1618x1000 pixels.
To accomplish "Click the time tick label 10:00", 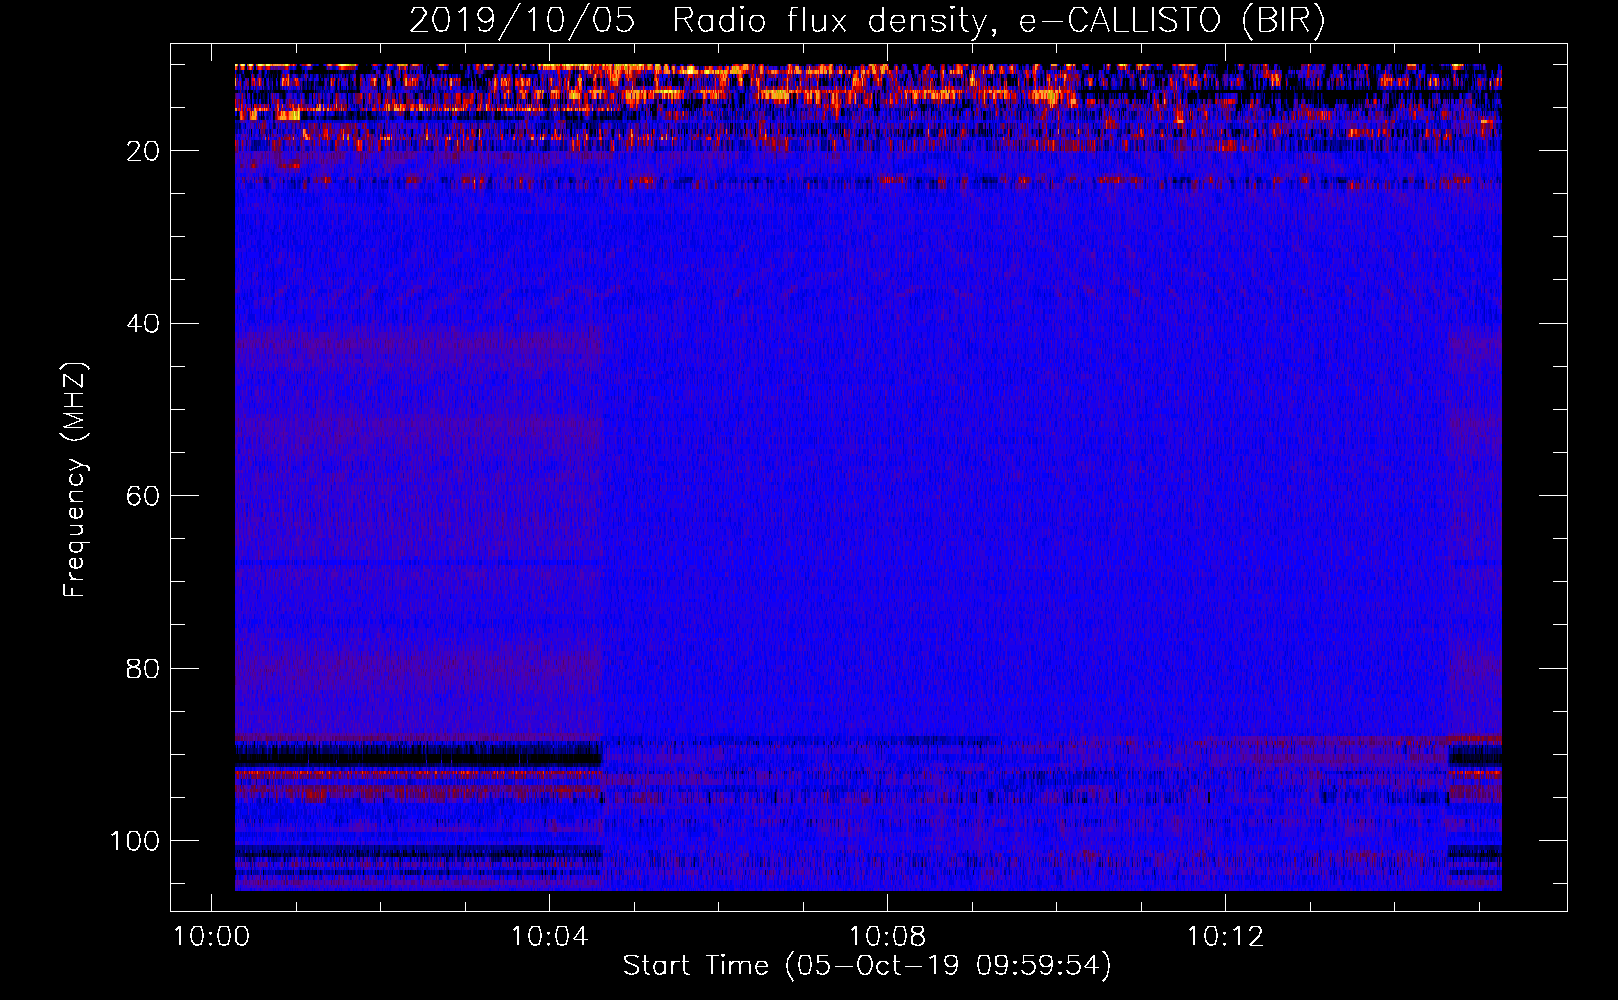I will point(211,937).
